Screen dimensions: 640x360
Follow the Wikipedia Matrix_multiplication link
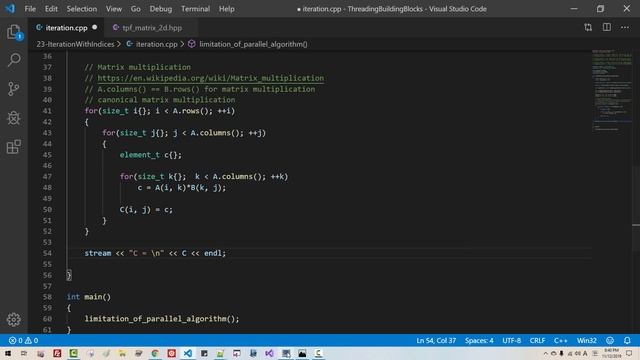(211, 78)
